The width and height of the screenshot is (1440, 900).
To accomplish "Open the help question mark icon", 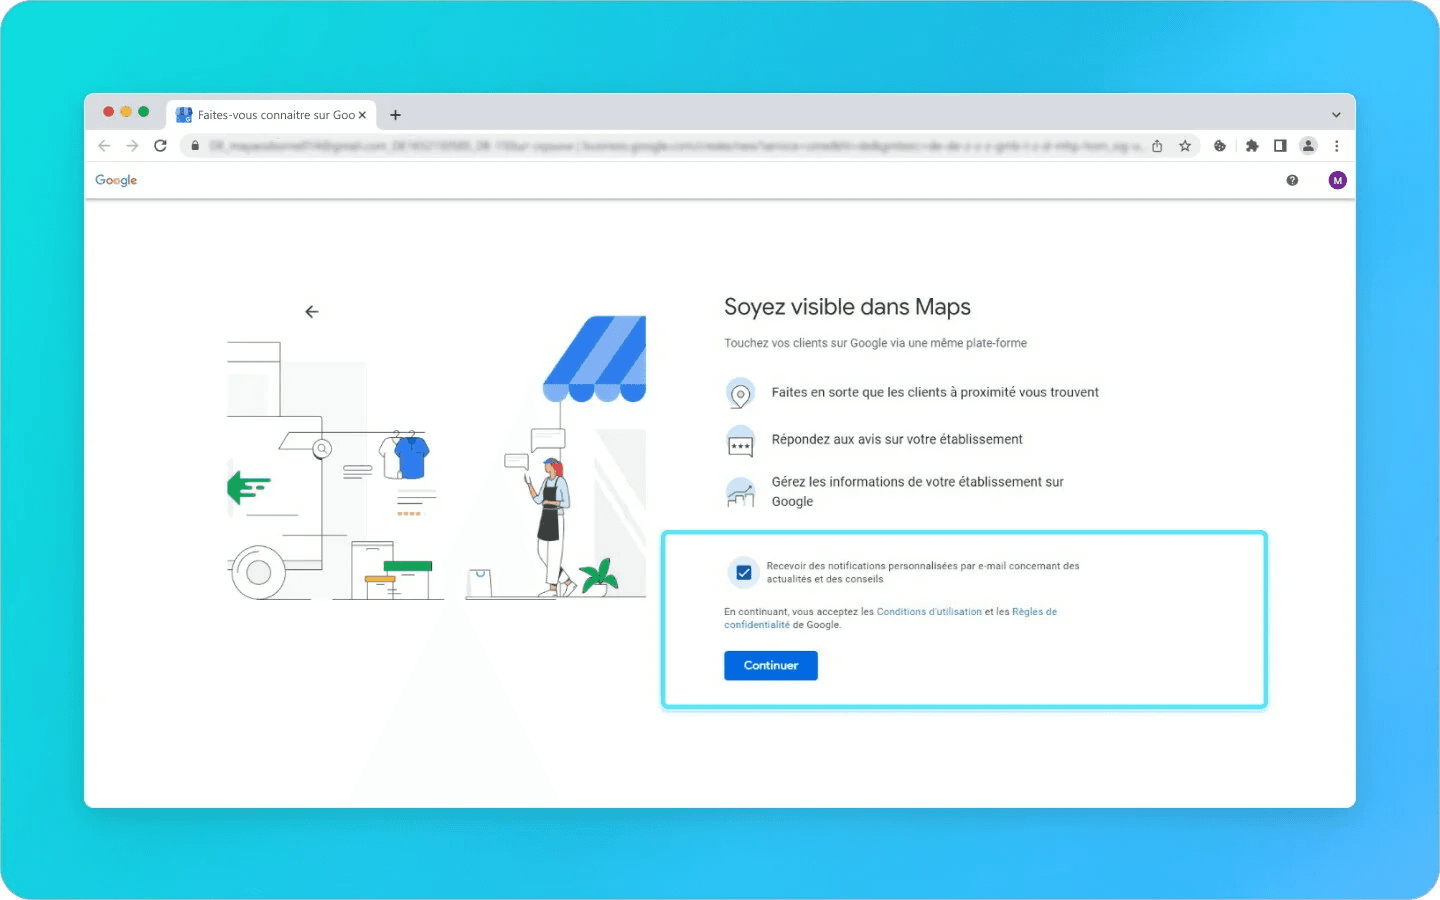I will pyautogui.click(x=1292, y=180).
